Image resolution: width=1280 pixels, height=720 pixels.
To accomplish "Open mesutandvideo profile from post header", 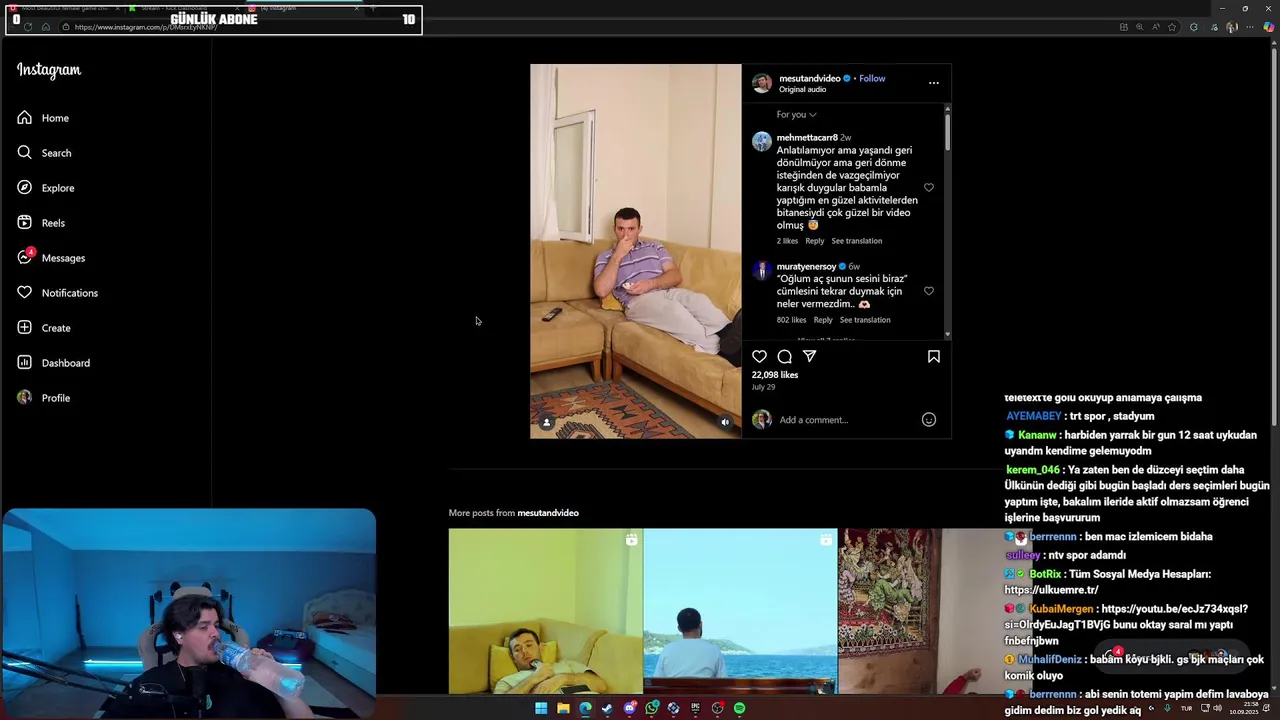I will (809, 78).
